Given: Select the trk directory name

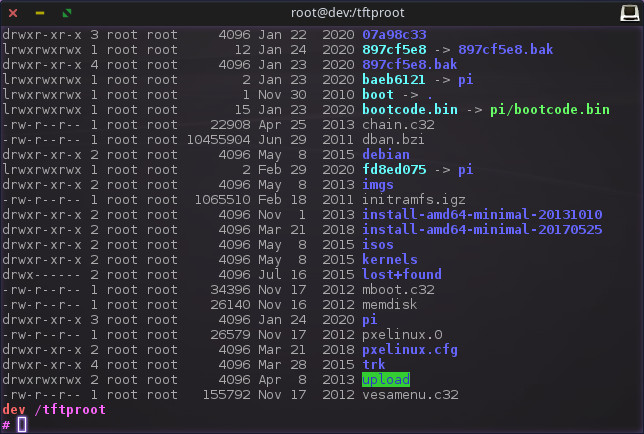Looking at the screenshot, I should [x=374, y=365].
